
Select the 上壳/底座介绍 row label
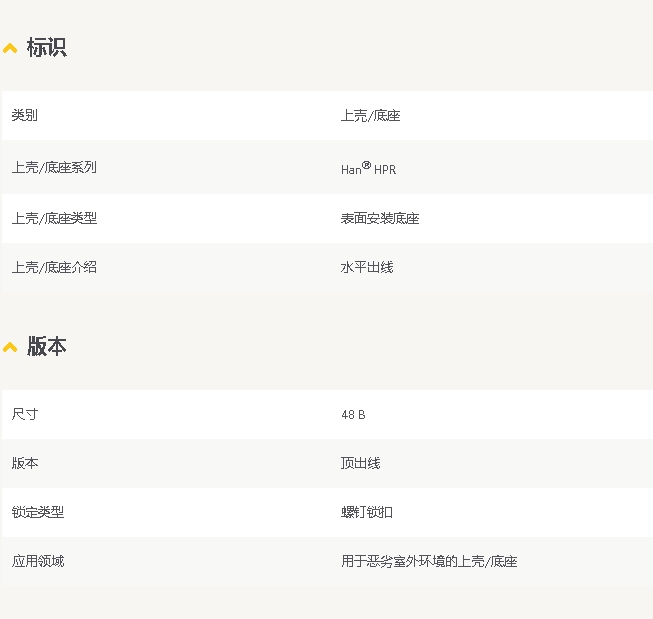(54, 267)
